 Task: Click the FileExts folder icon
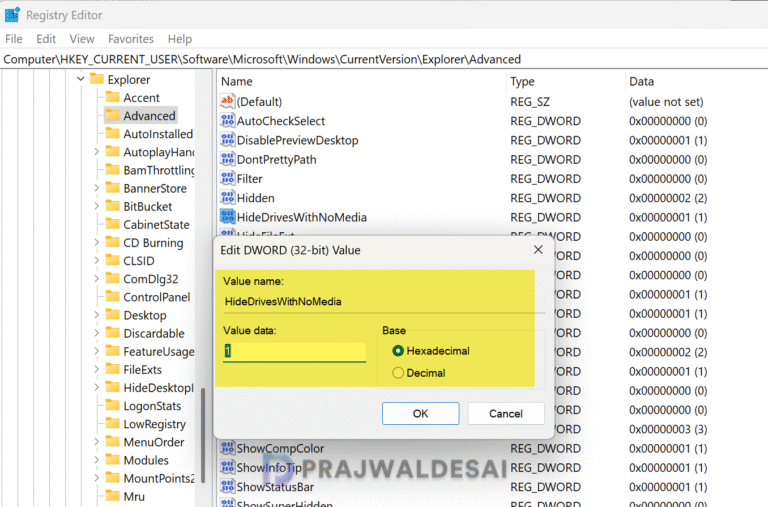point(113,369)
